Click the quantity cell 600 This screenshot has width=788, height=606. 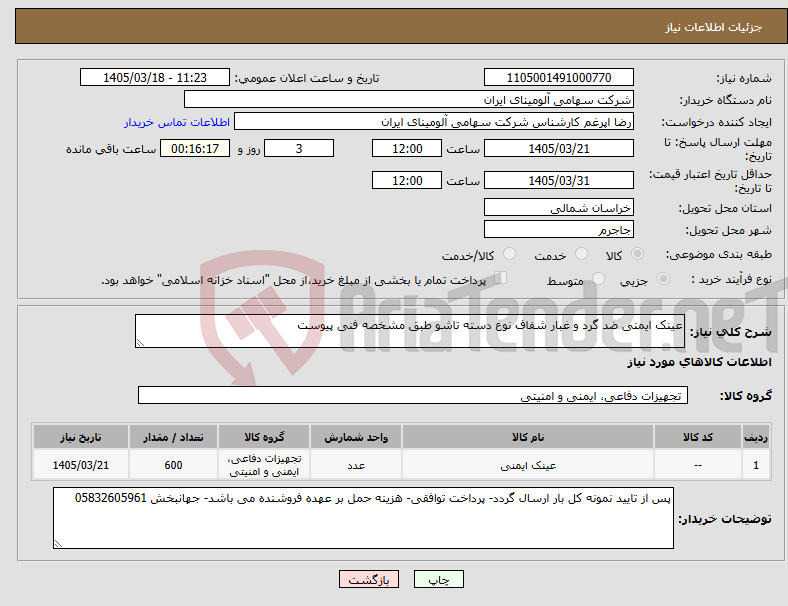click(x=173, y=465)
